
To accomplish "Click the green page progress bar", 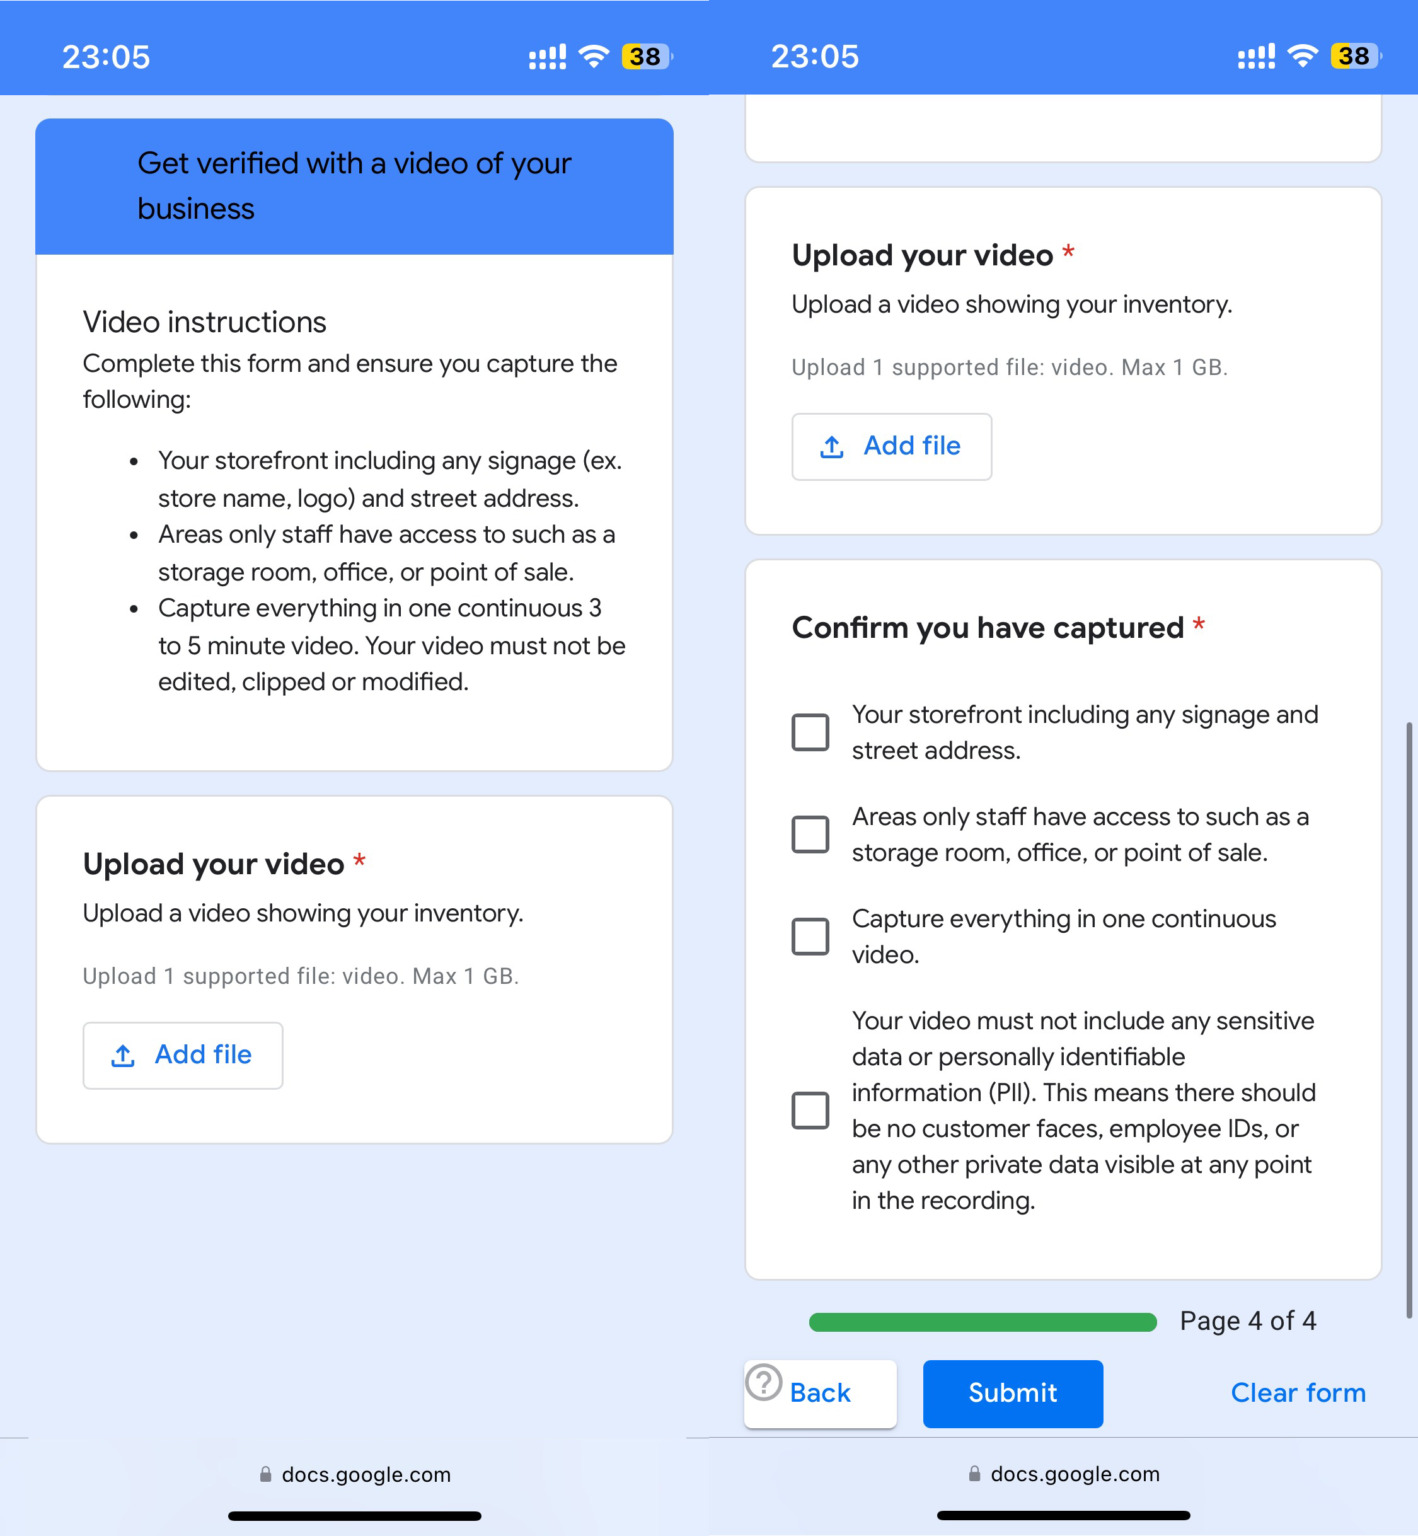I will pyautogui.click(x=982, y=1322).
